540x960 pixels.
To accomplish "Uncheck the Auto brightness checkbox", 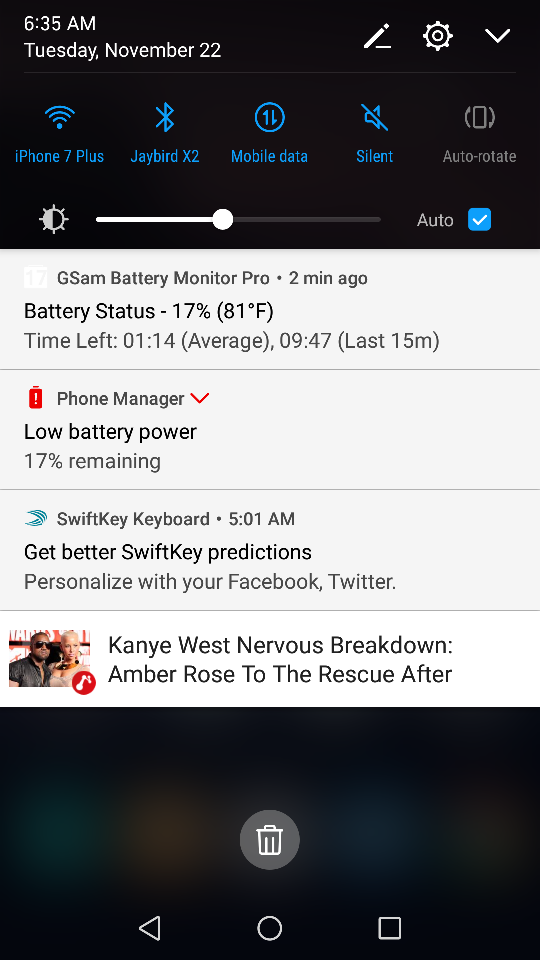I will 479,219.
